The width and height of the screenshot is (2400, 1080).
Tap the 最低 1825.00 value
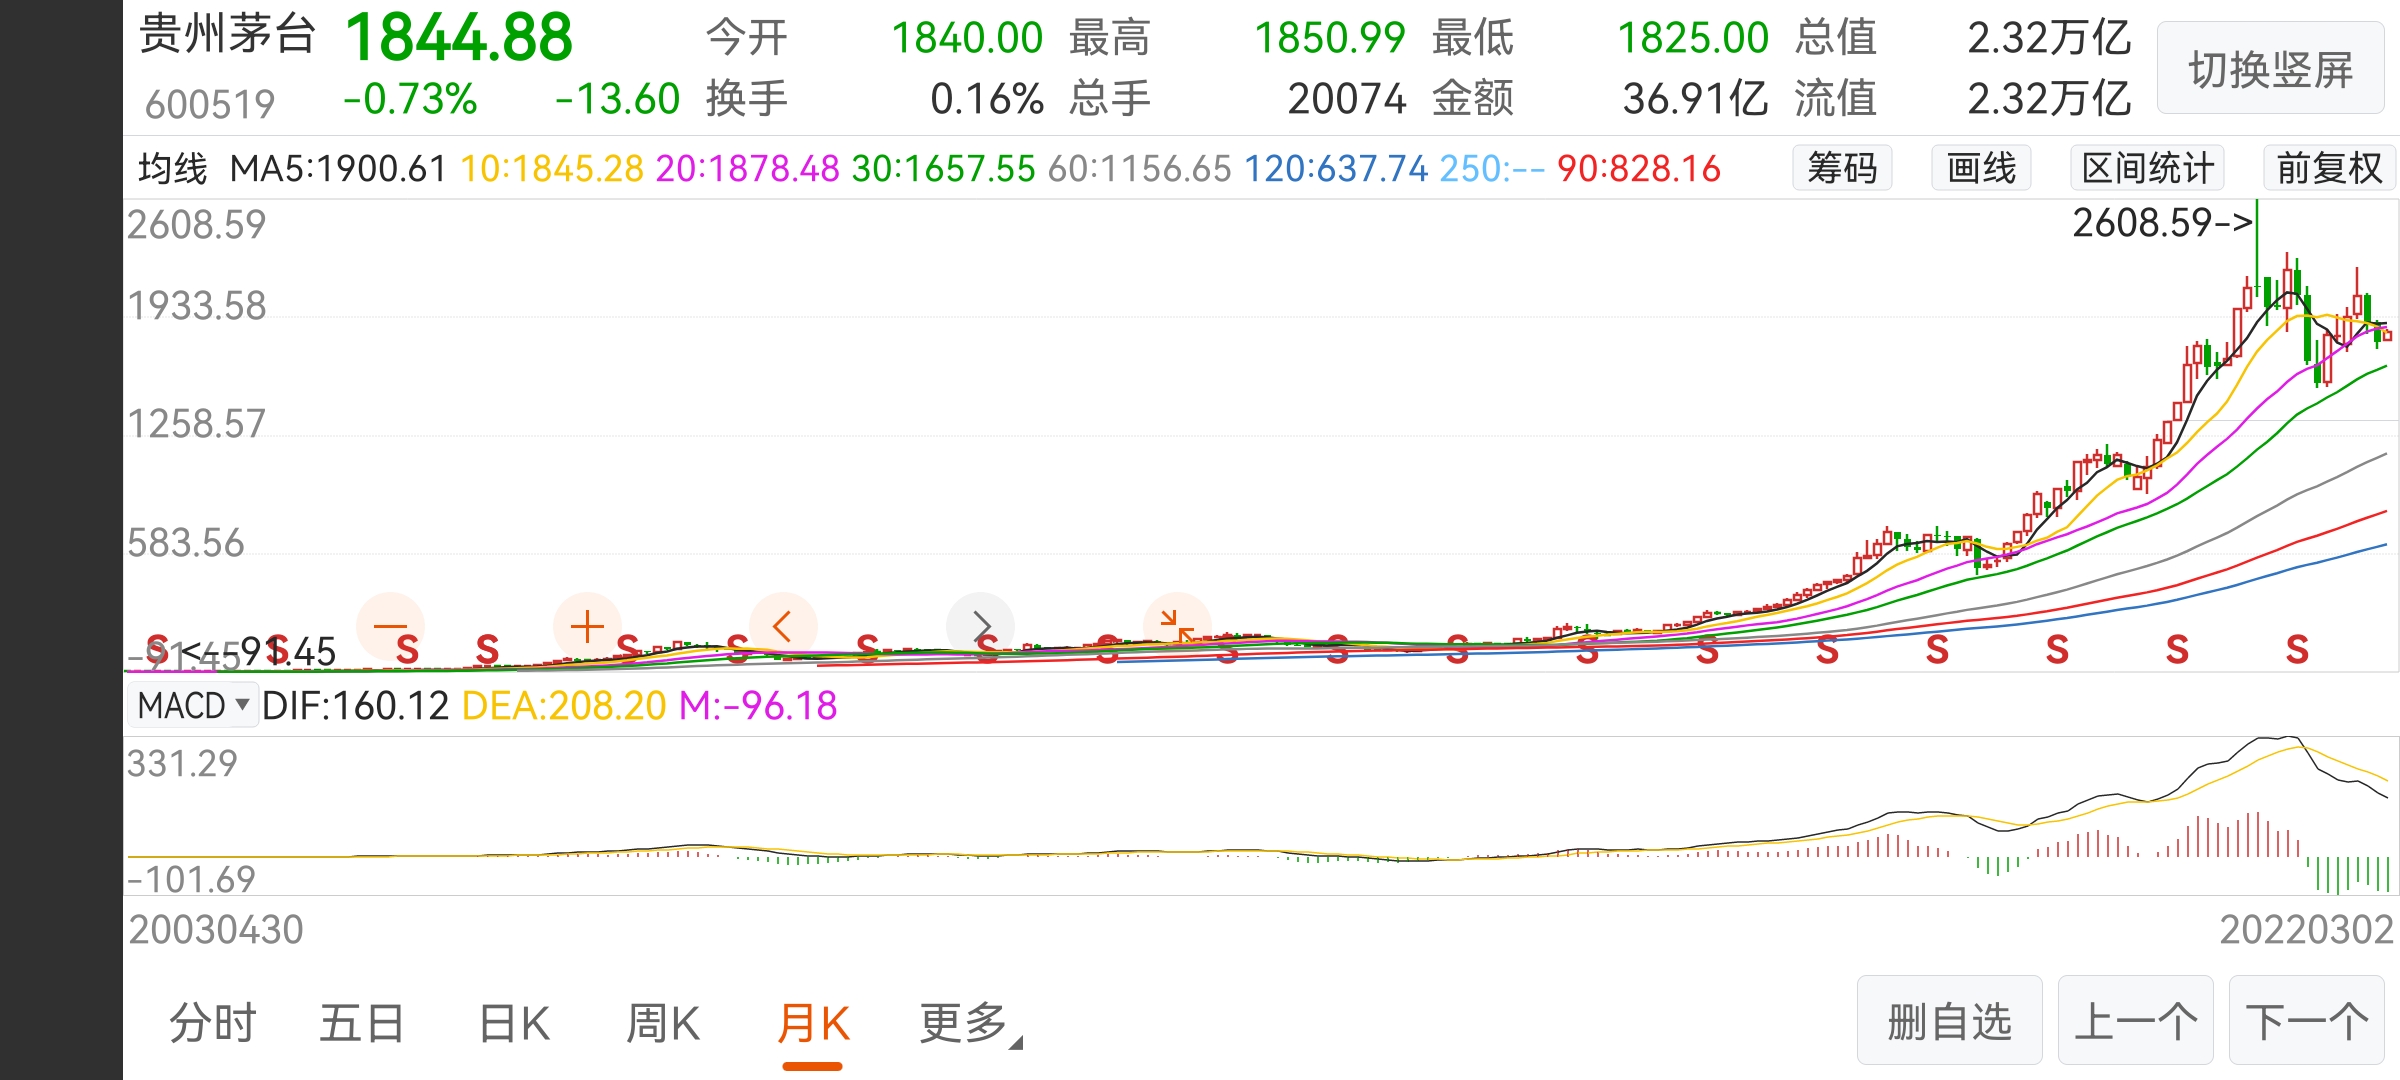[1693, 38]
